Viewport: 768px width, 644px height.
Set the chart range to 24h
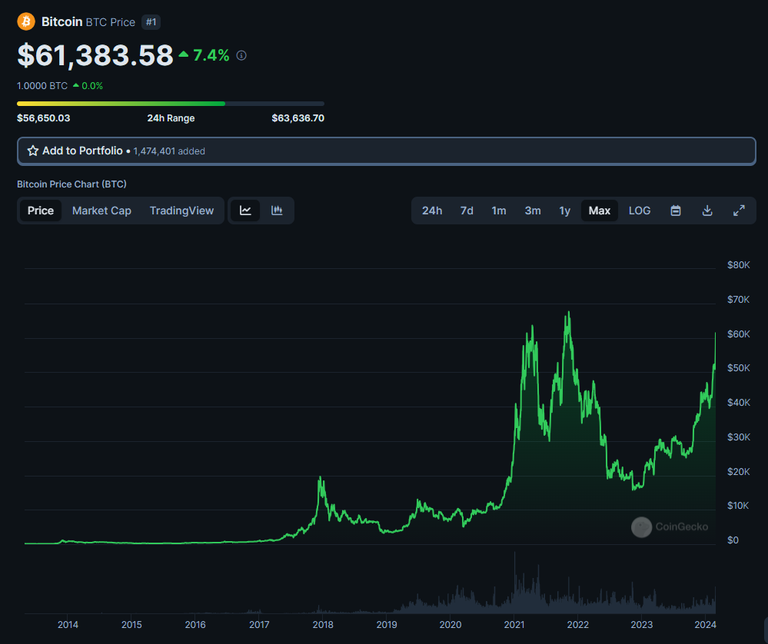(x=432, y=211)
